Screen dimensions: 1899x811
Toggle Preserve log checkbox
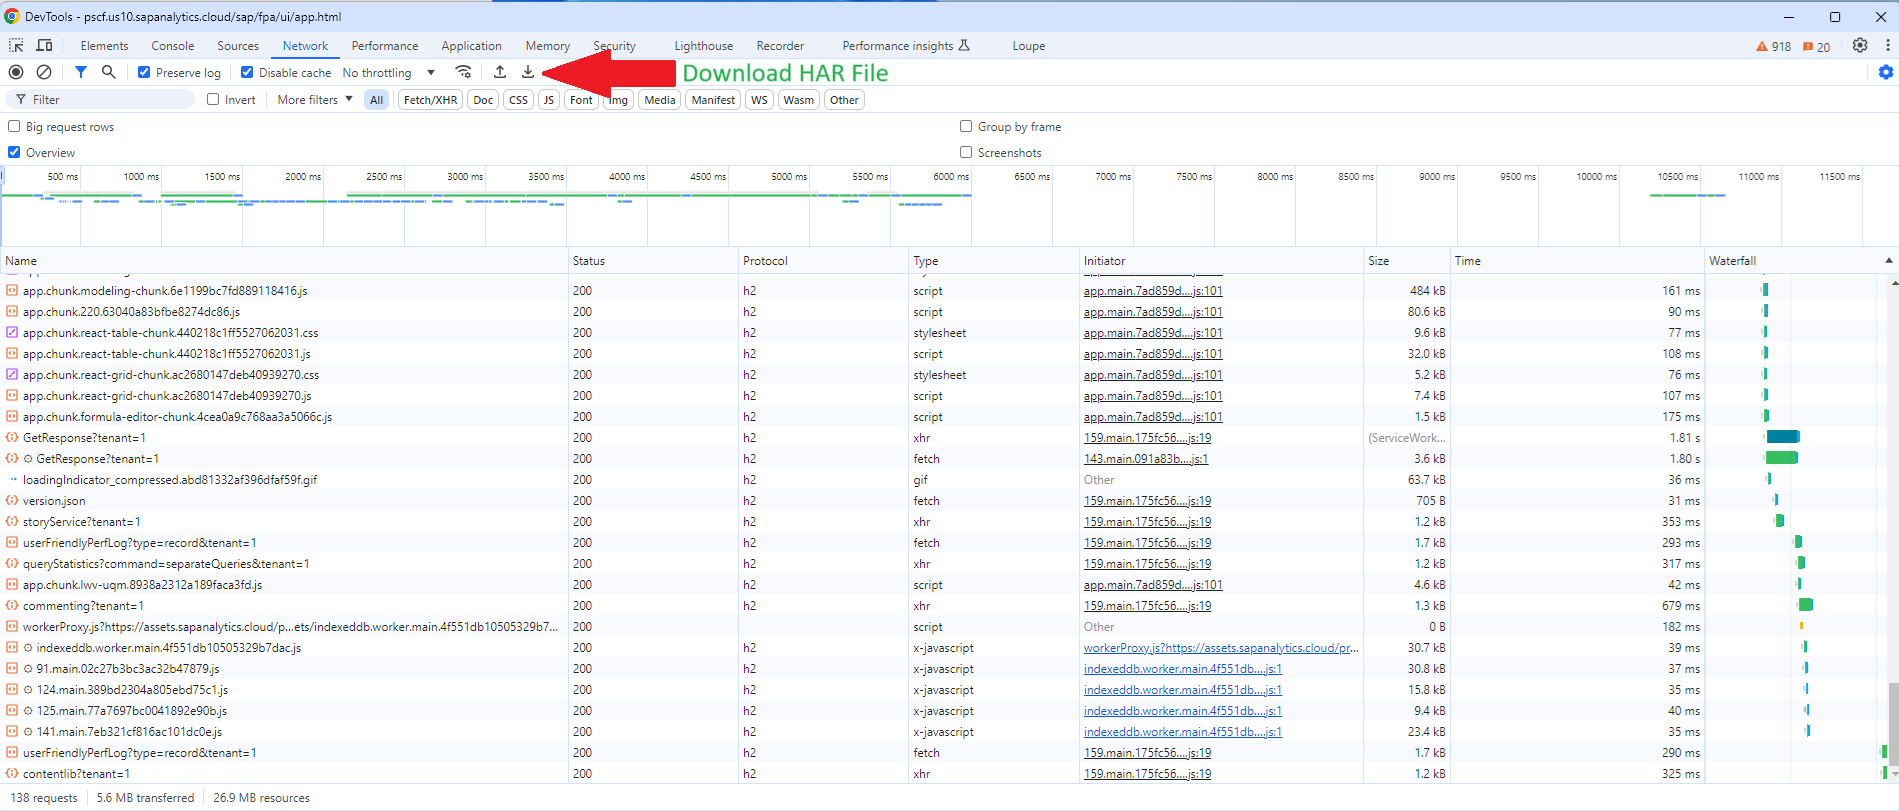[x=144, y=72]
